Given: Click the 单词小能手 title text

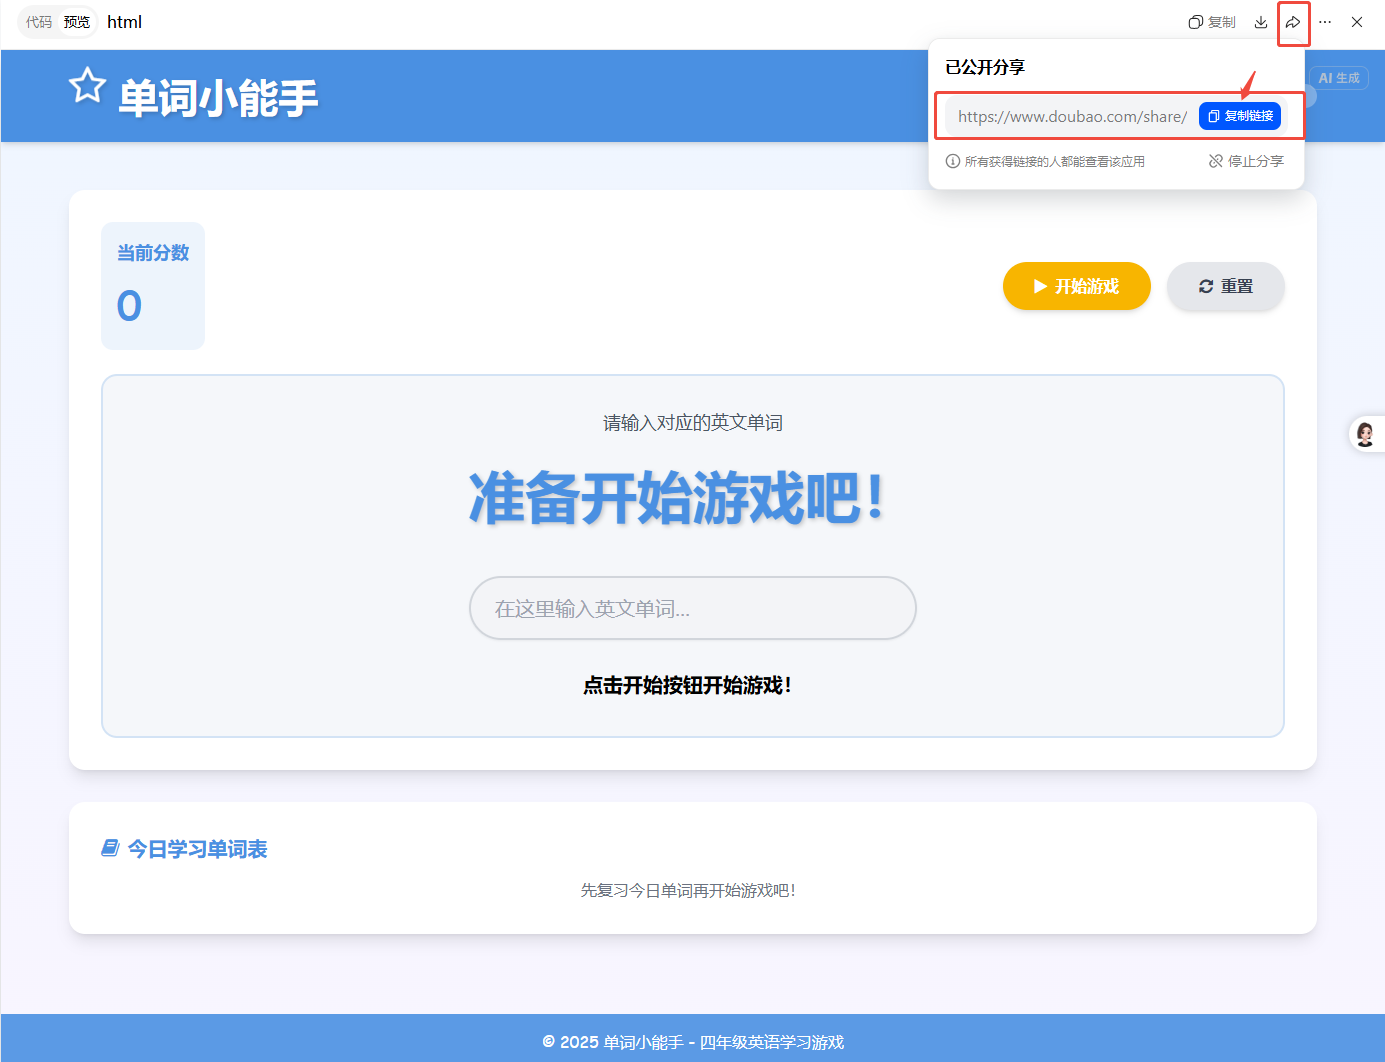Looking at the screenshot, I should pos(218,98).
